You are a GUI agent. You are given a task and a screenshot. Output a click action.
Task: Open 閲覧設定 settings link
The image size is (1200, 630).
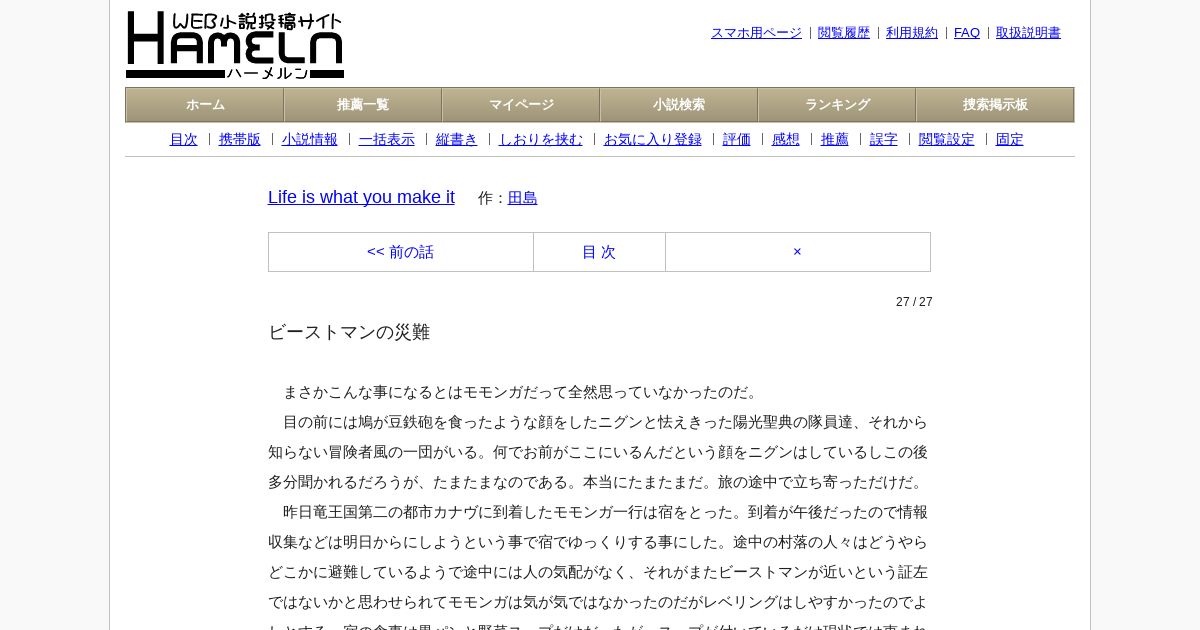pos(947,140)
